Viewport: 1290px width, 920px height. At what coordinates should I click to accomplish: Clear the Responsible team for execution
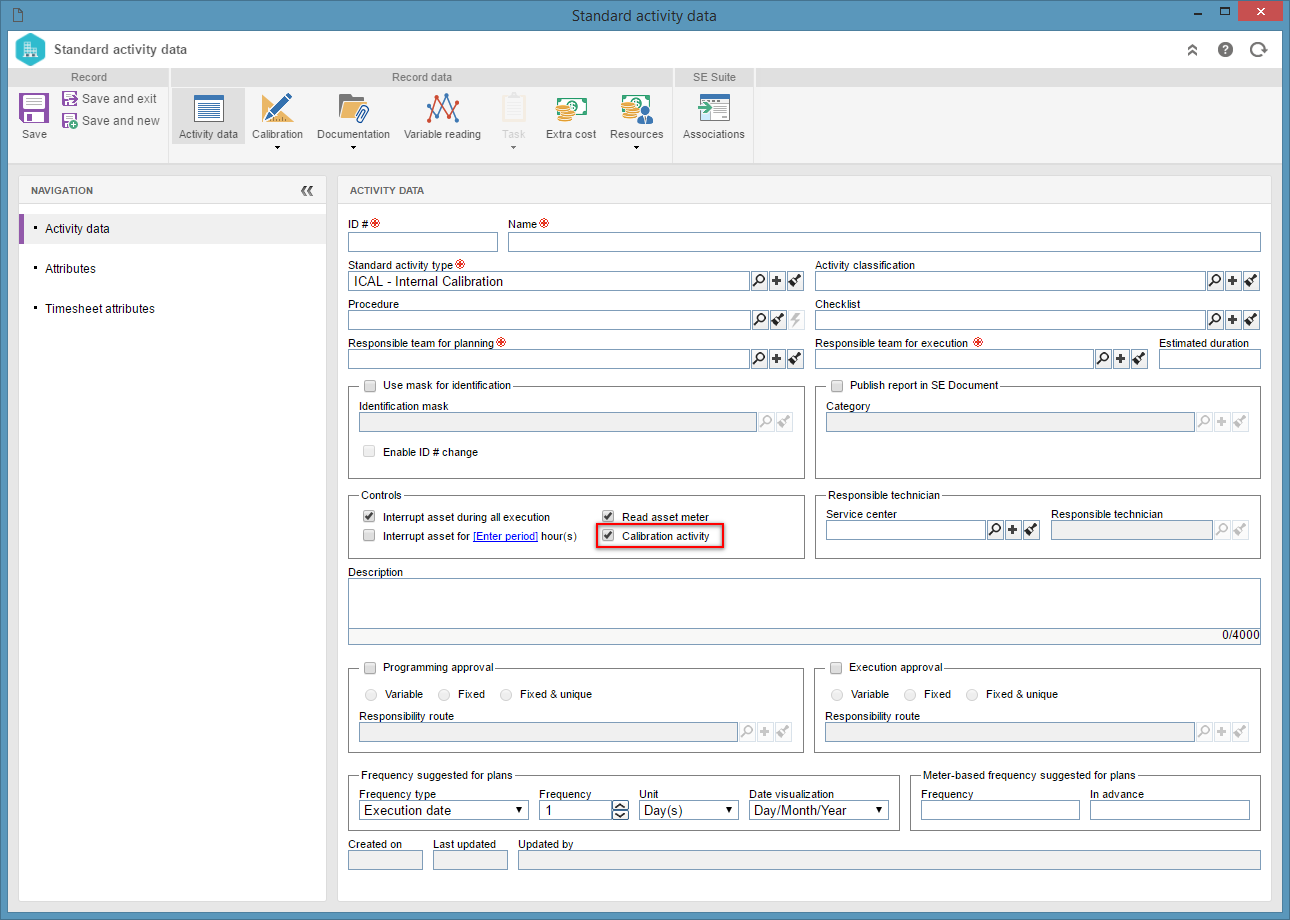(x=1139, y=359)
